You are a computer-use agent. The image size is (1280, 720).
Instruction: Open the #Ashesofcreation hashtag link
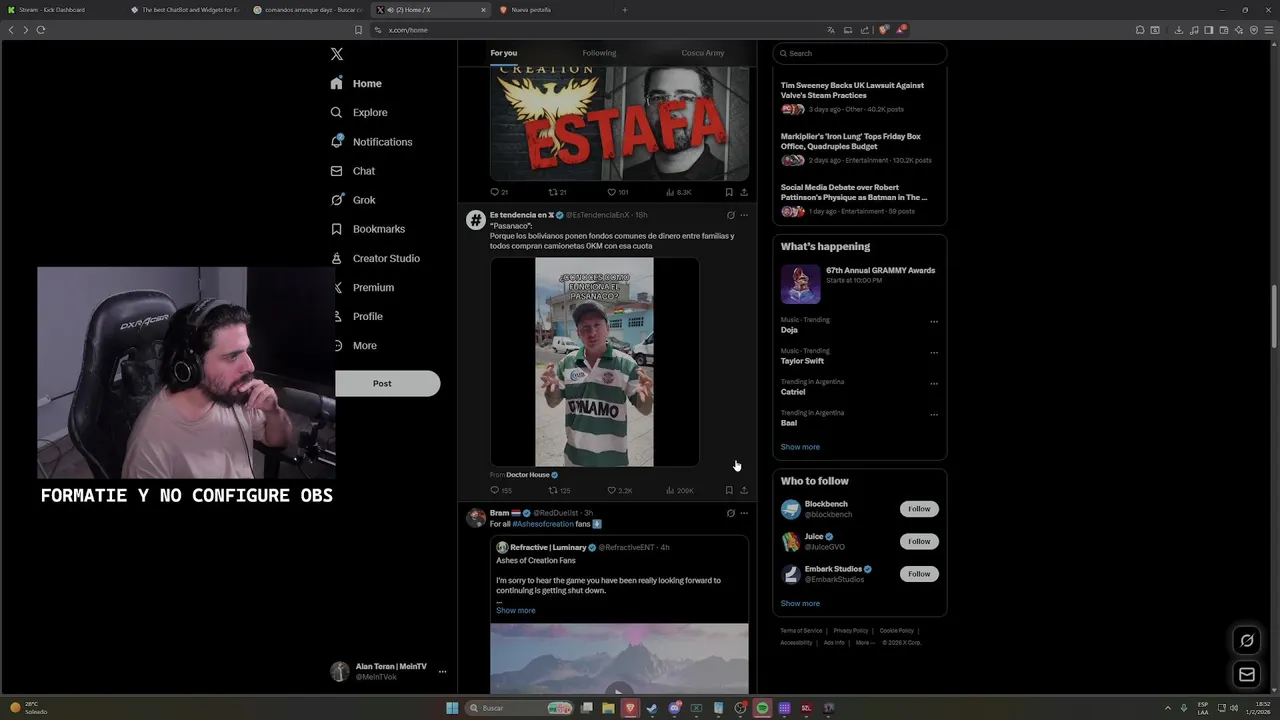[543, 524]
